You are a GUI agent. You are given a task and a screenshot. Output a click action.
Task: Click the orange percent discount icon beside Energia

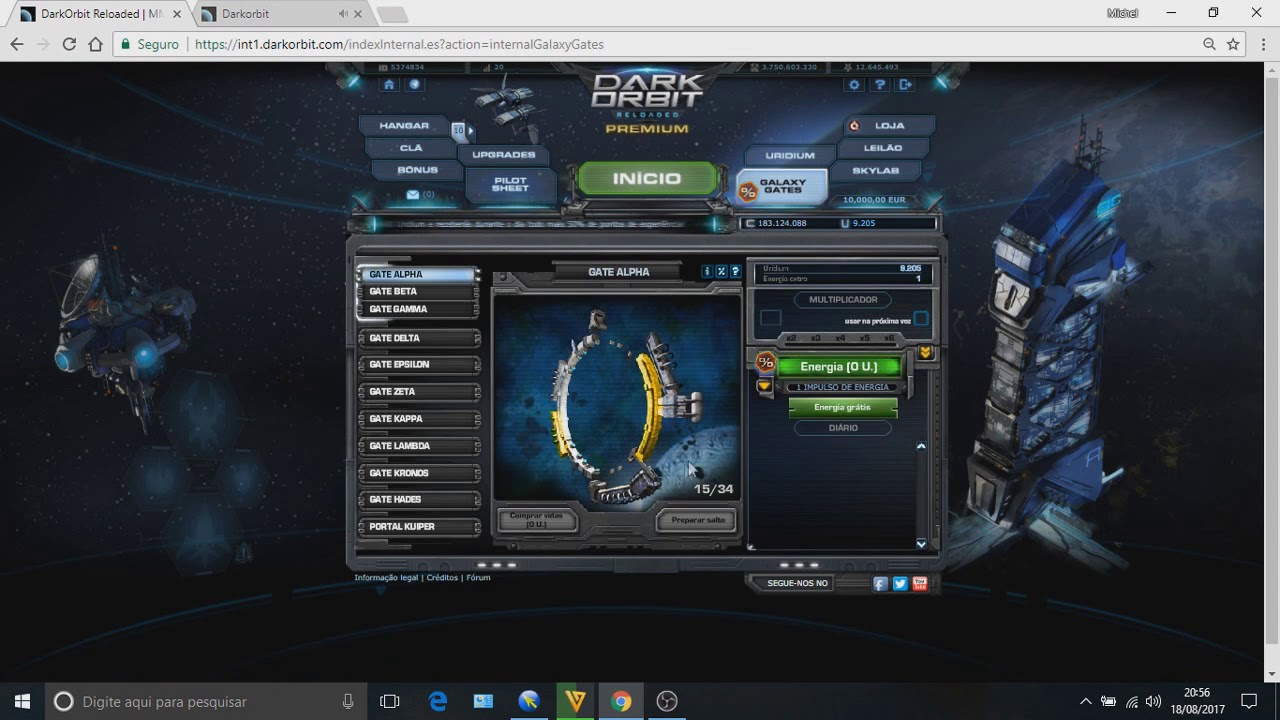coord(766,362)
